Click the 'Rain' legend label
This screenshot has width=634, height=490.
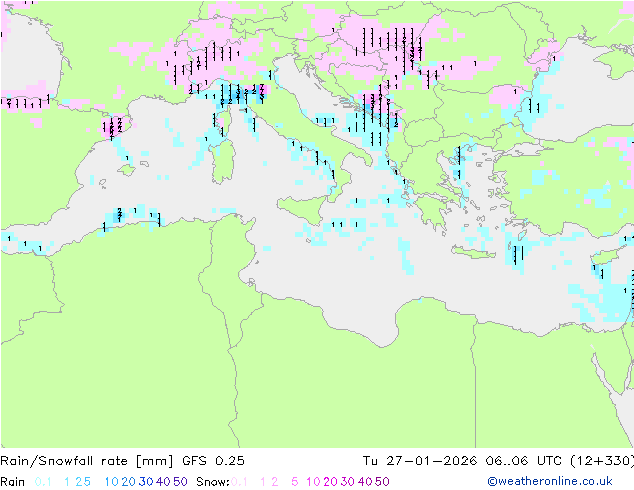click(x=13, y=482)
